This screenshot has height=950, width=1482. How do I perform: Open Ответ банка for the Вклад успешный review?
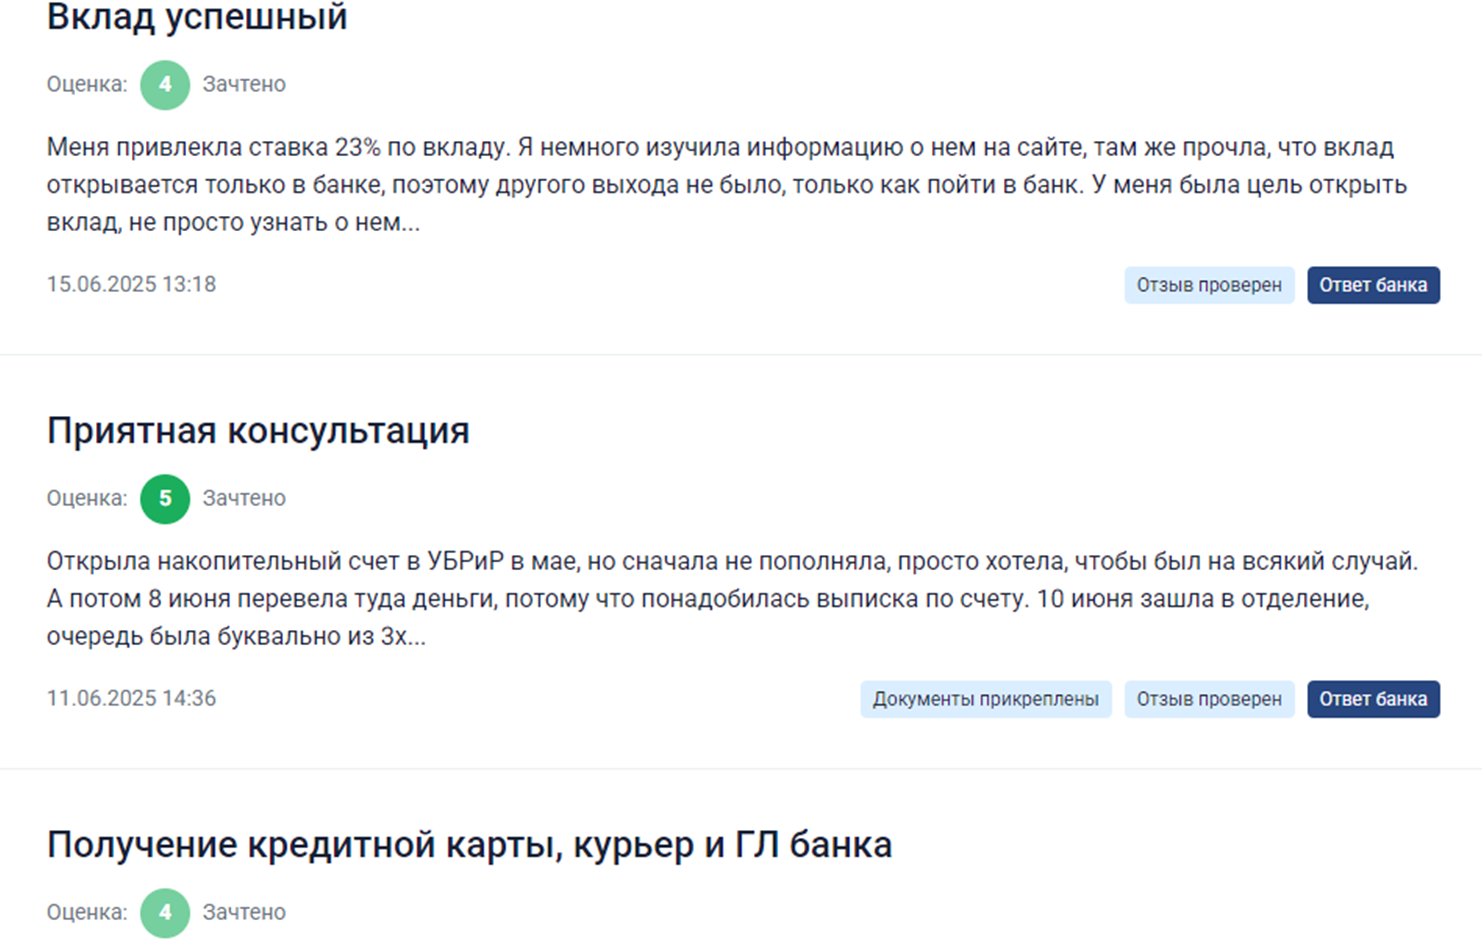[x=1373, y=285]
